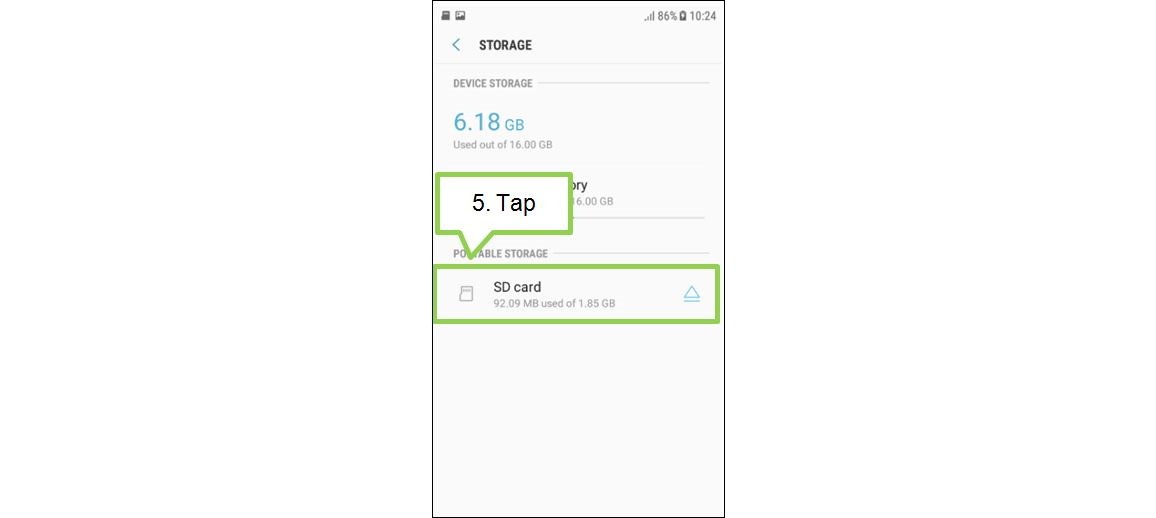Tap the image notification icon in the status bar
The height and width of the screenshot is (518, 1156).
tap(460, 15)
